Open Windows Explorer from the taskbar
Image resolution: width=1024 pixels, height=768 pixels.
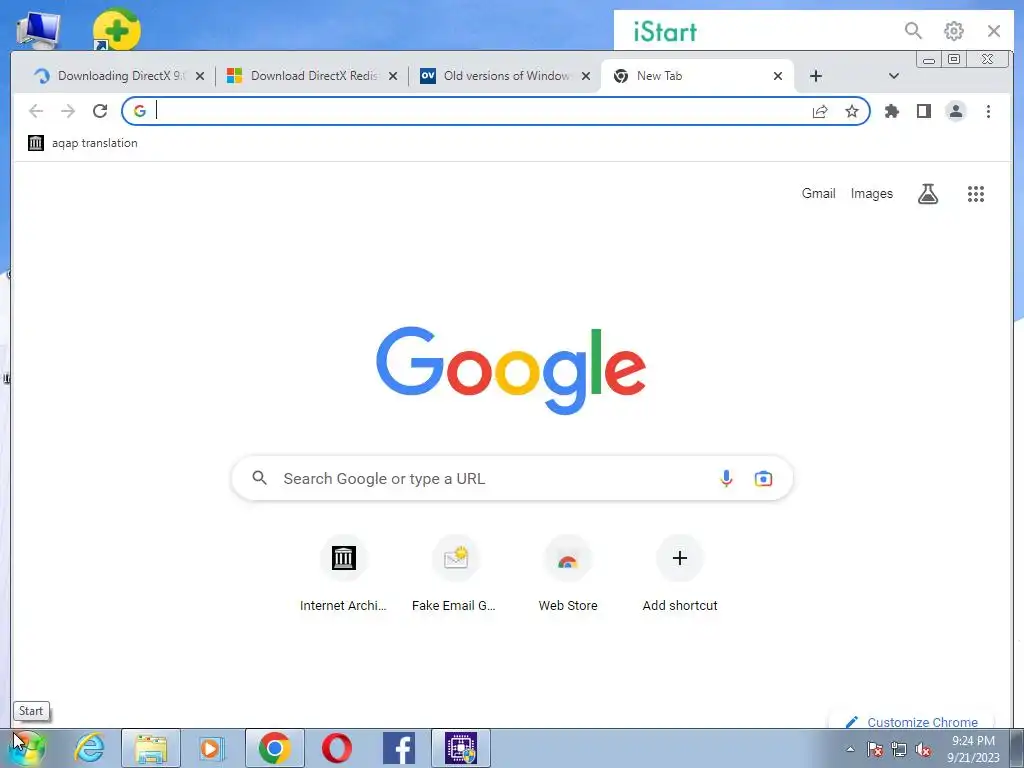151,748
